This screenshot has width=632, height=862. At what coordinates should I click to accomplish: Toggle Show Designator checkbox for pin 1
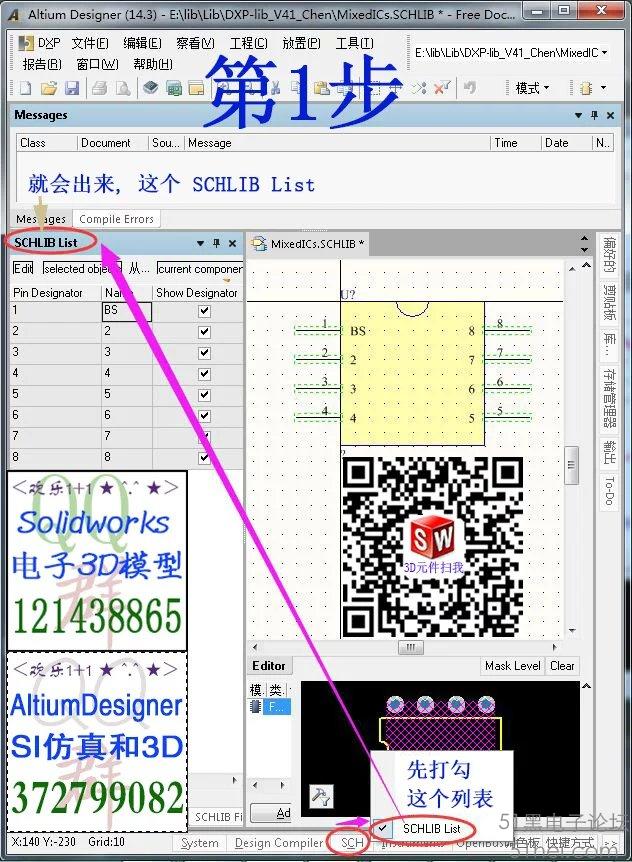pyautogui.click(x=204, y=311)
